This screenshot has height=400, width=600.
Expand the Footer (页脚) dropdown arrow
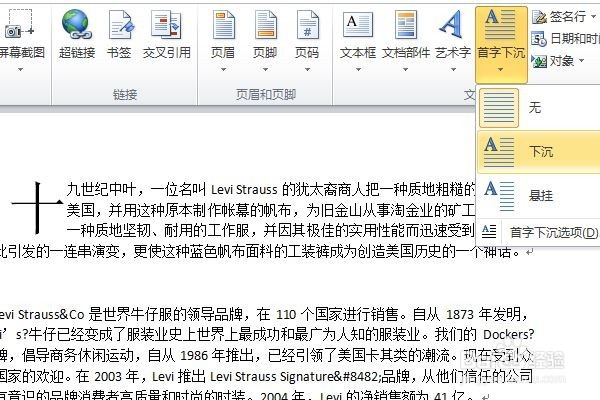pos(265,70)
